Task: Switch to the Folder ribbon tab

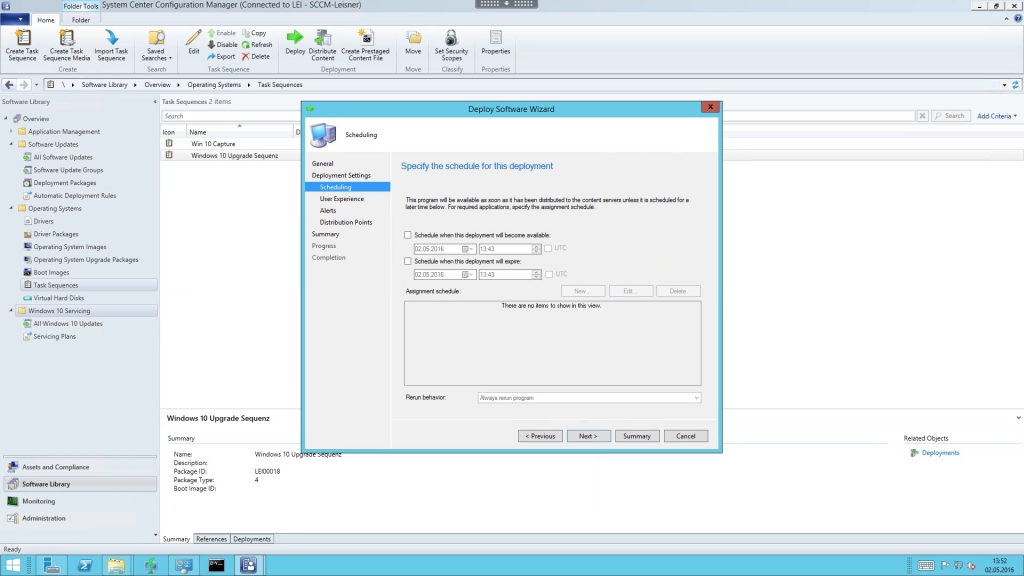Action: pyautogui.click(x=81, y=20)
